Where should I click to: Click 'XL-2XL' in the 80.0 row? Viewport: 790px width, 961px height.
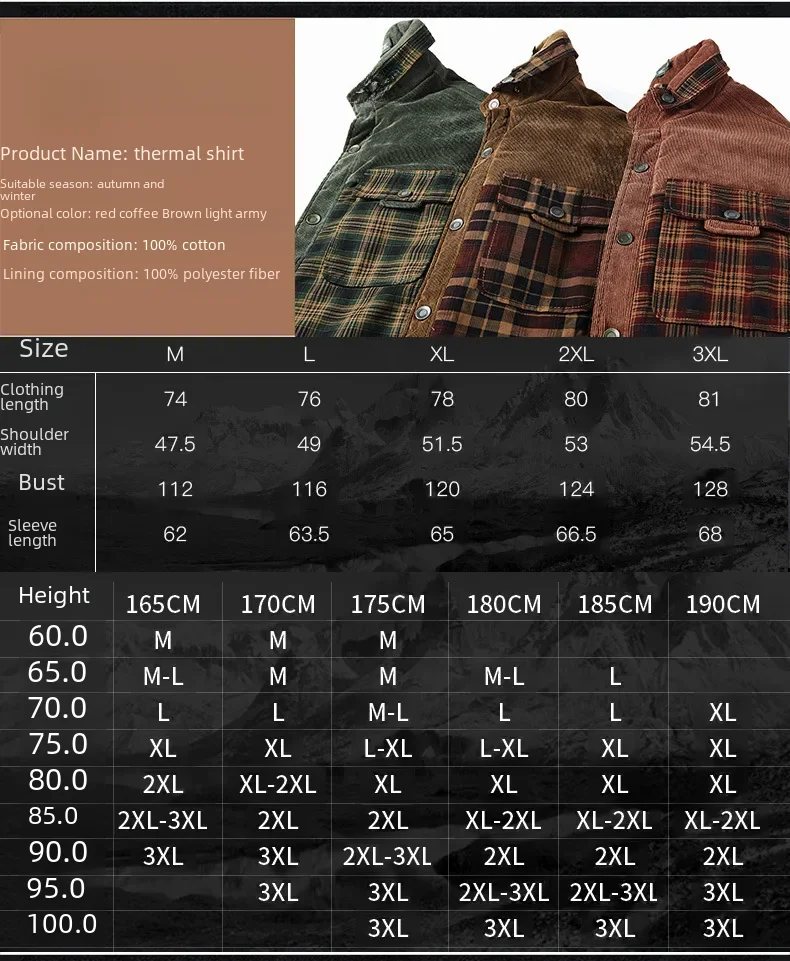pos(278,784)
